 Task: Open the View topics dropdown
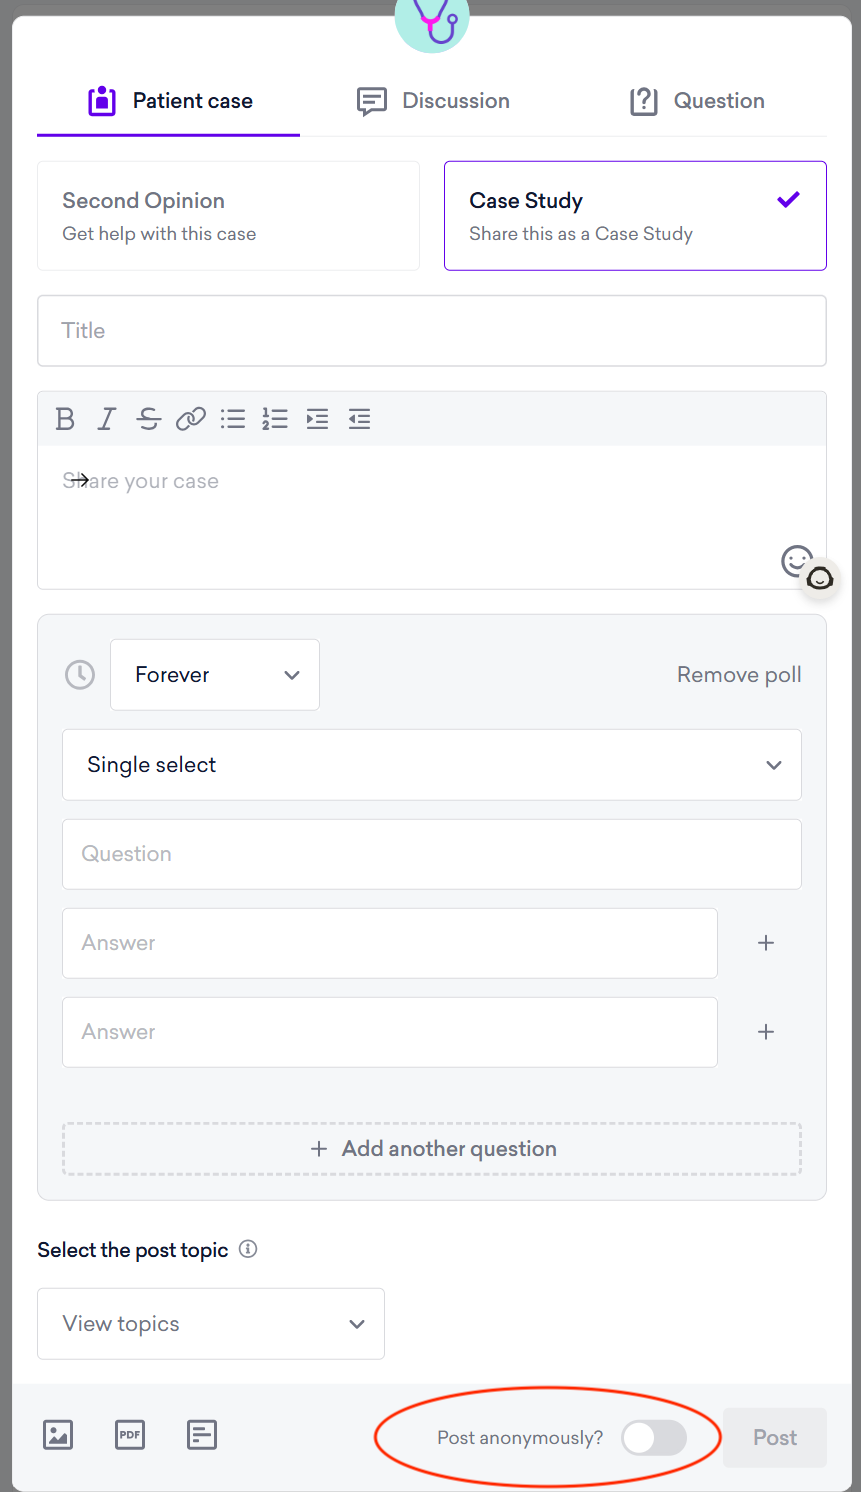point(211,1324)
